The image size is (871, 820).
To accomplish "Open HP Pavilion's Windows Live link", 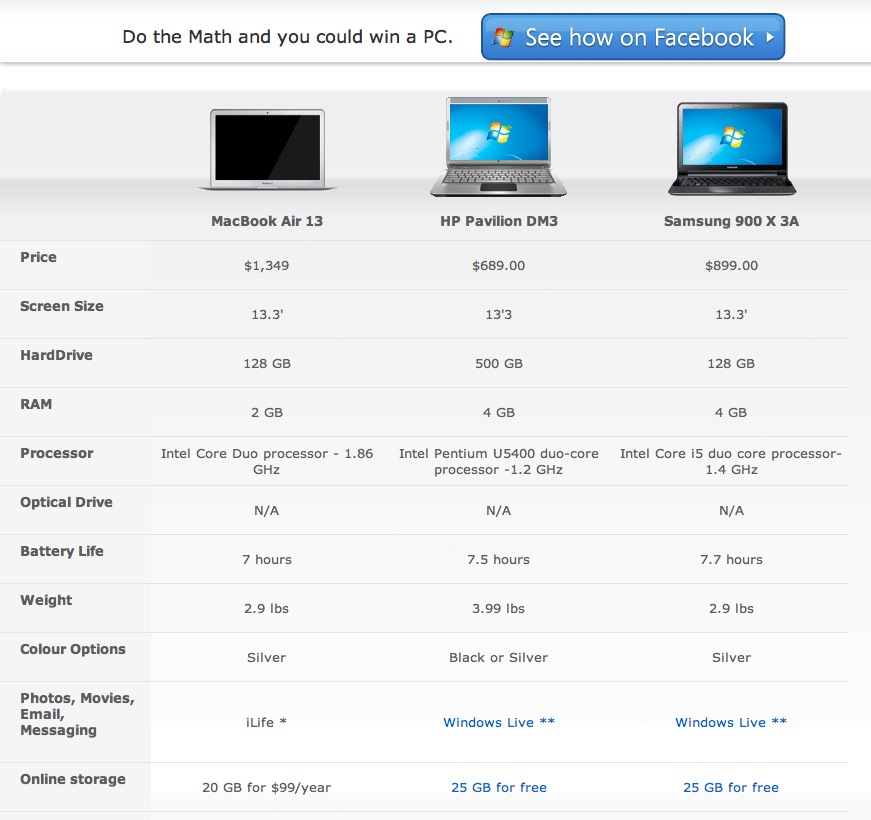I will (499, 722).
